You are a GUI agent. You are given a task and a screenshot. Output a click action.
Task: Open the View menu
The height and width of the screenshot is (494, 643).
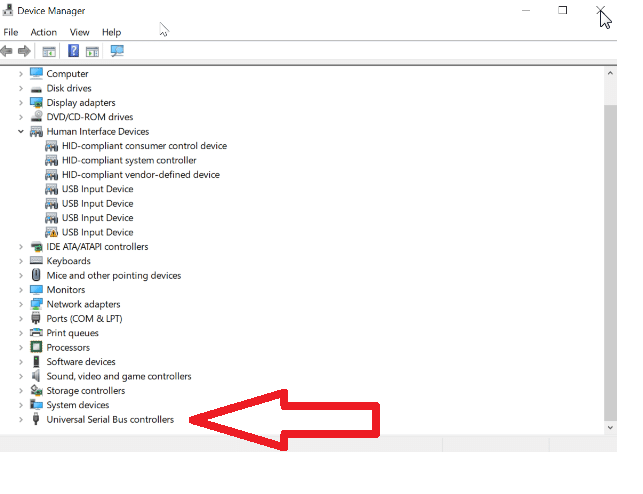79,32
